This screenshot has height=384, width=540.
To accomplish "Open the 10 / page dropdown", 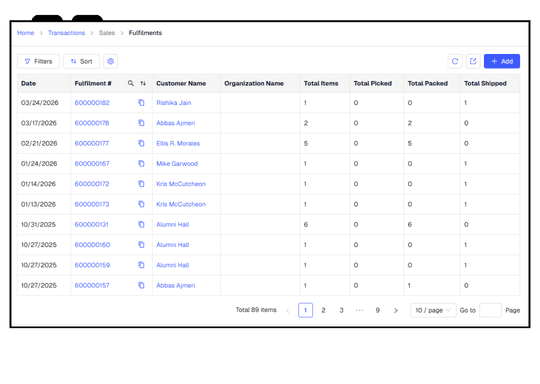I will pyautogui.click(x=433, y=310).
